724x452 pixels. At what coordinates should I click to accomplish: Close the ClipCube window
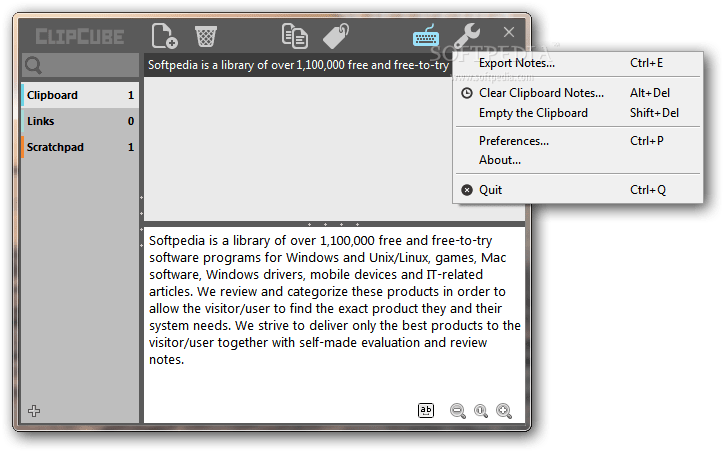pyautogui.click(x=509, y=32)
